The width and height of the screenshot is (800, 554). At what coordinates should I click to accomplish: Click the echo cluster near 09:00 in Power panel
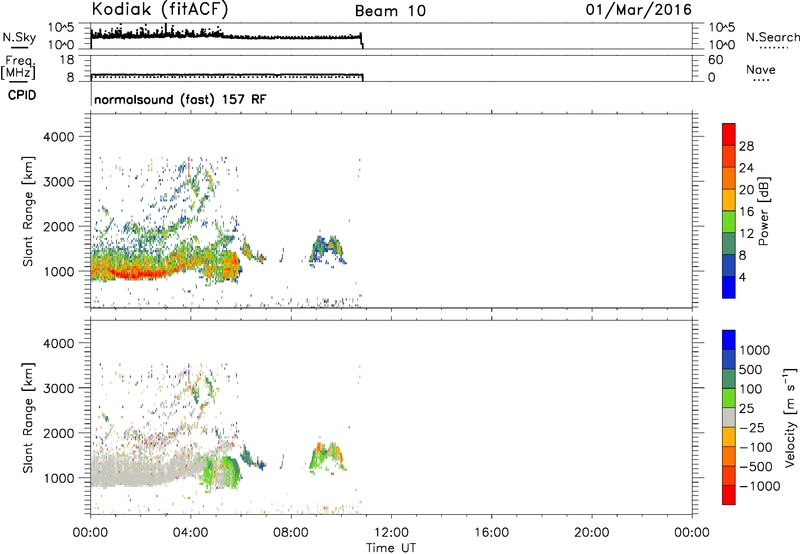tap(328, 250)
